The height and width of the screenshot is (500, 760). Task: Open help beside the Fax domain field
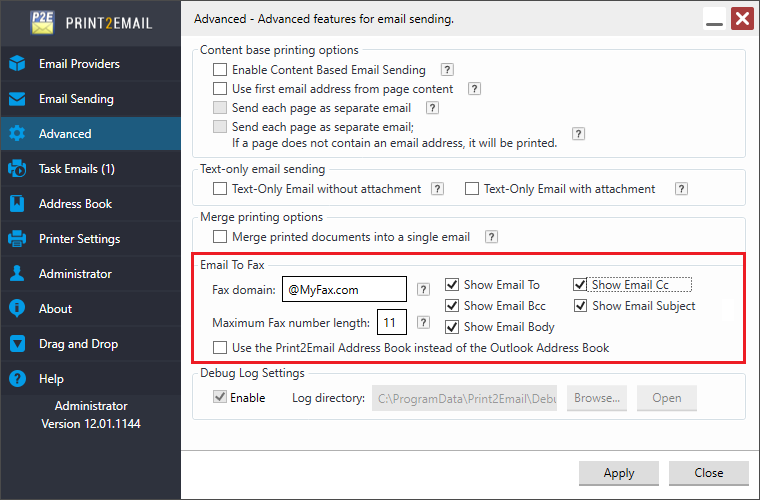(423, 289)
